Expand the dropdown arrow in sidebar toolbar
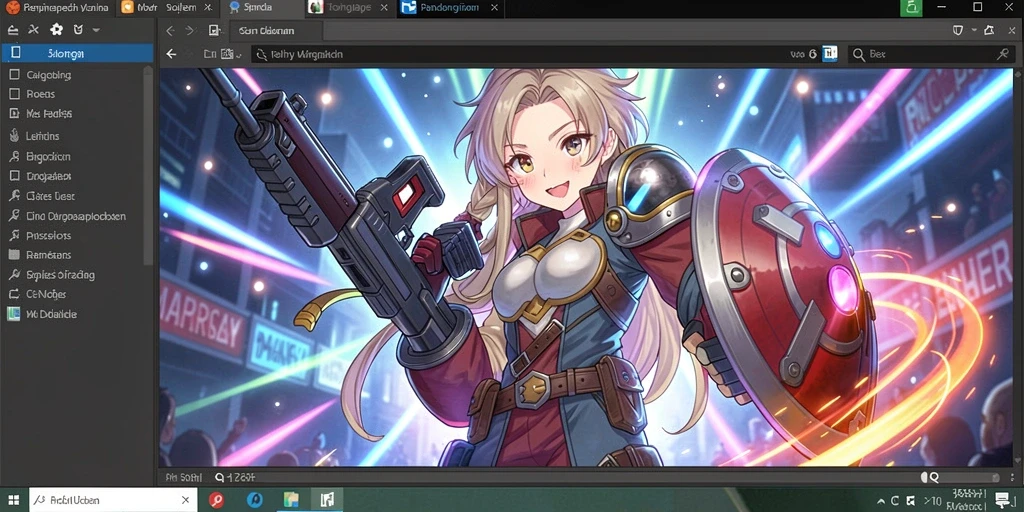 coord(96,30)
